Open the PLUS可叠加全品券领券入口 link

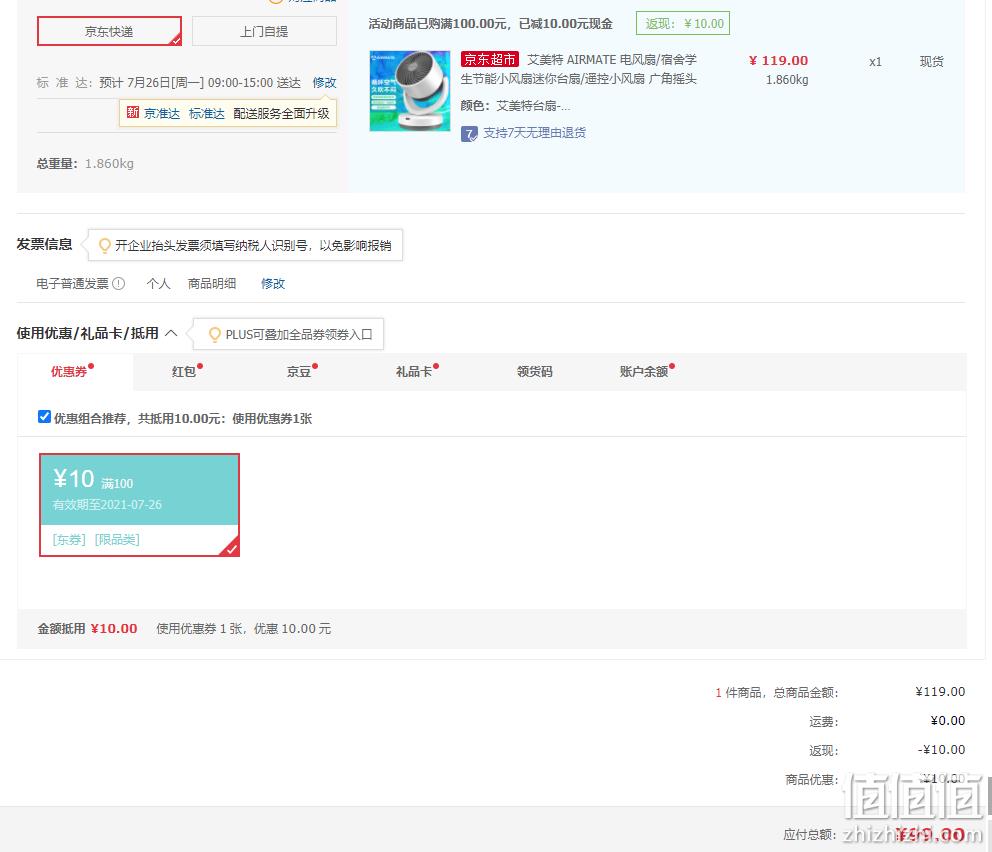click(x=299, y=335)
